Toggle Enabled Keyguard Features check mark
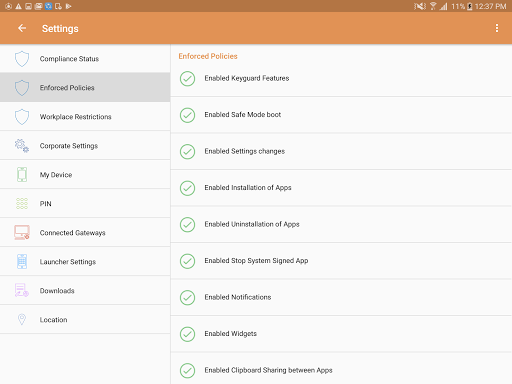 [x=187, y=79]
